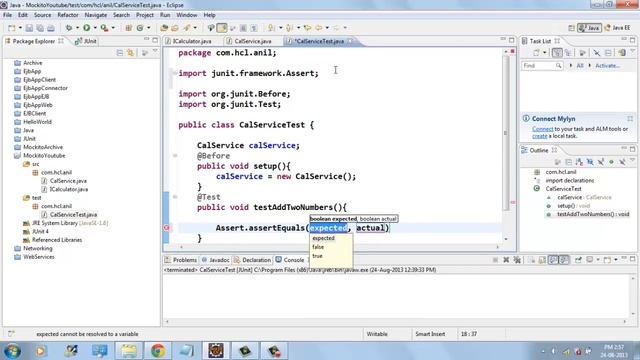
Task: Click the Save icon in the toolbar
Action: point(29,28)
